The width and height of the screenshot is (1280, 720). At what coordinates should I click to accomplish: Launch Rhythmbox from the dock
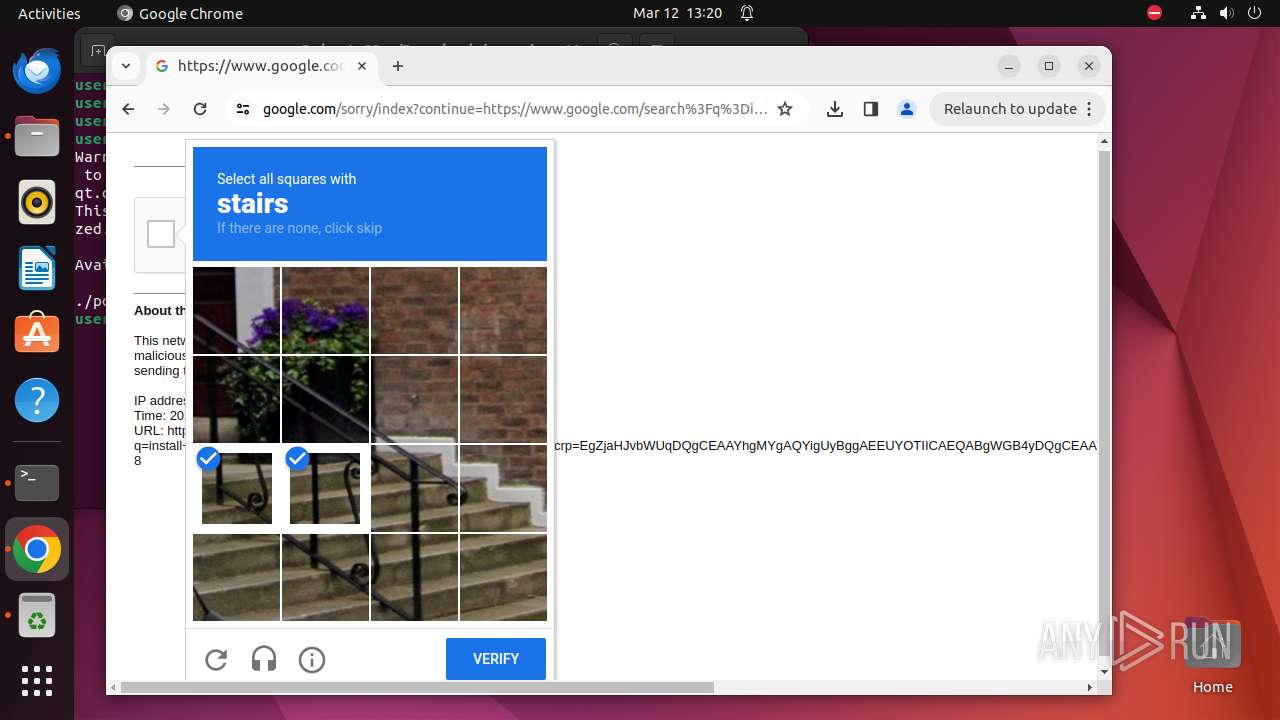pyautogui.click(x=37, y=203)
